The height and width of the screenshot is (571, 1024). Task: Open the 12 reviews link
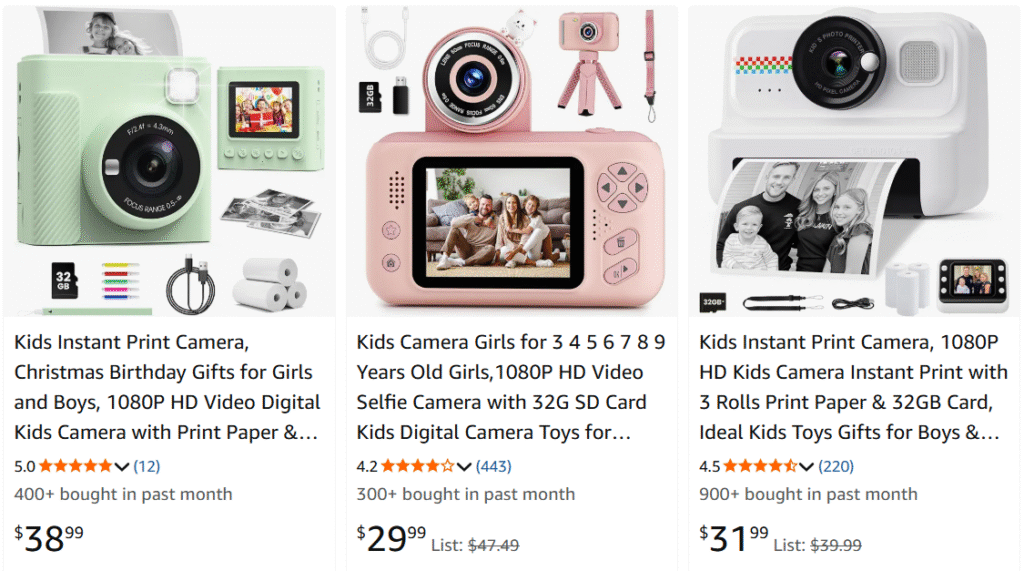tap(146, 466)
